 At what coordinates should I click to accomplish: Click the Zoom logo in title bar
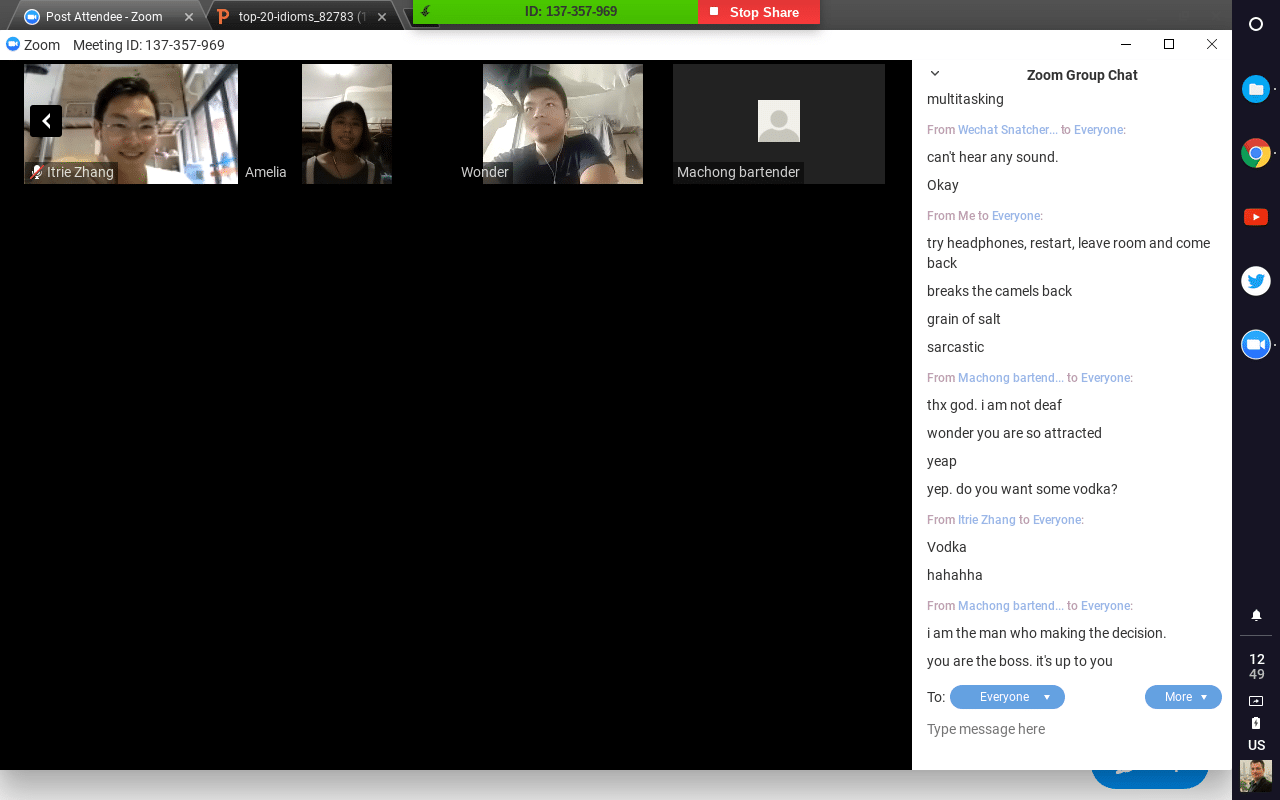(14, 45)
